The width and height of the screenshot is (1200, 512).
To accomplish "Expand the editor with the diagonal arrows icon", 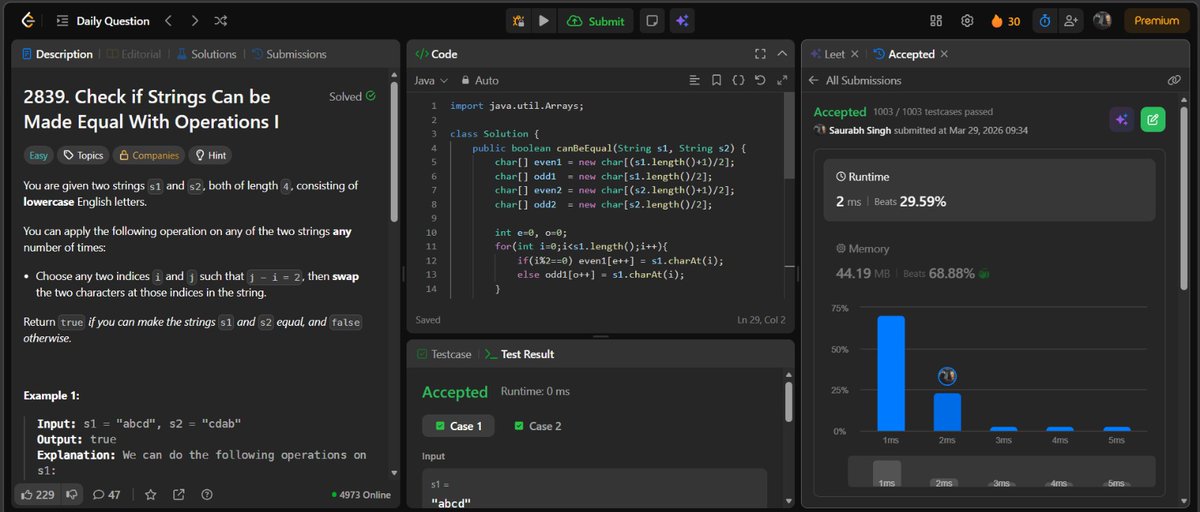I will [781, 80].
